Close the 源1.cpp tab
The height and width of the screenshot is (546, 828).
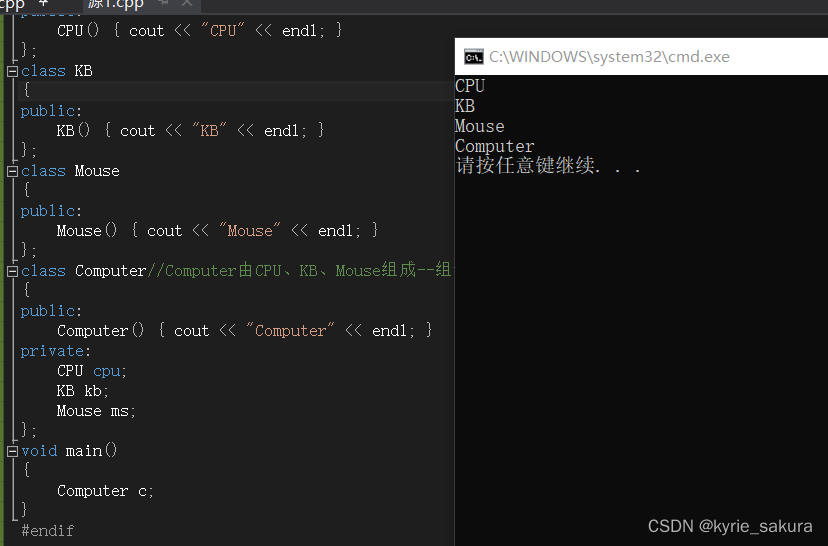click(185, 4)
